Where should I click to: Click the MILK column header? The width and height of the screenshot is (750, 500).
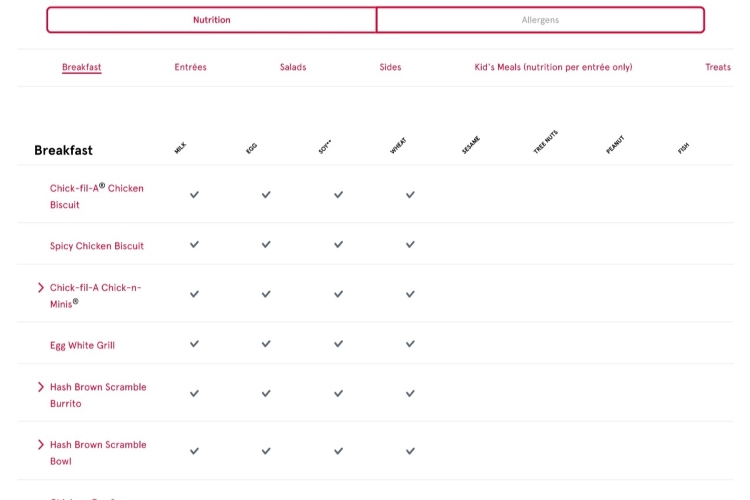pyautogui.click(x=180, y=148)
